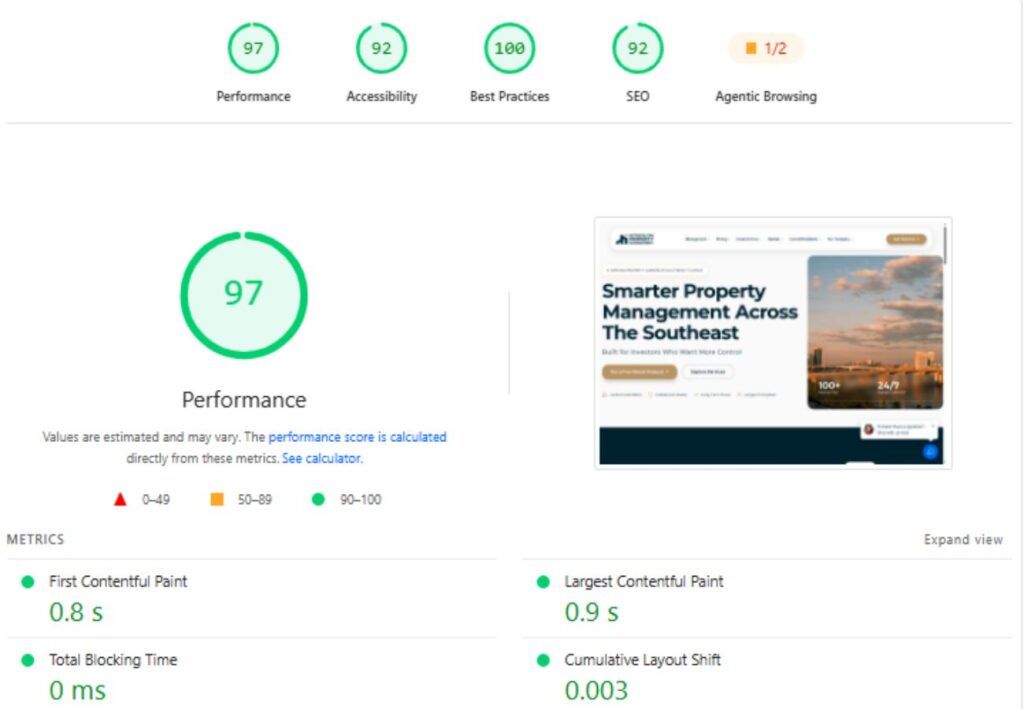Select the Performance label under the top gauges
Image resolution: width=1024 pixels, height=709 pixels.
pyautogui.click(x=253, y=96)
